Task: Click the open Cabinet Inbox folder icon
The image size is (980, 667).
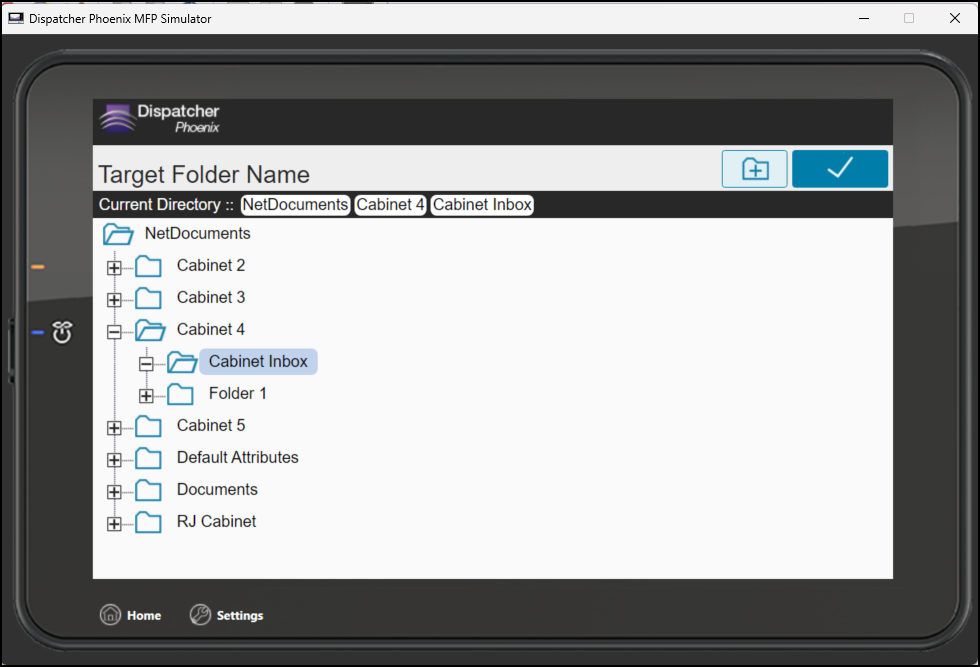Action: coord(182,362)
